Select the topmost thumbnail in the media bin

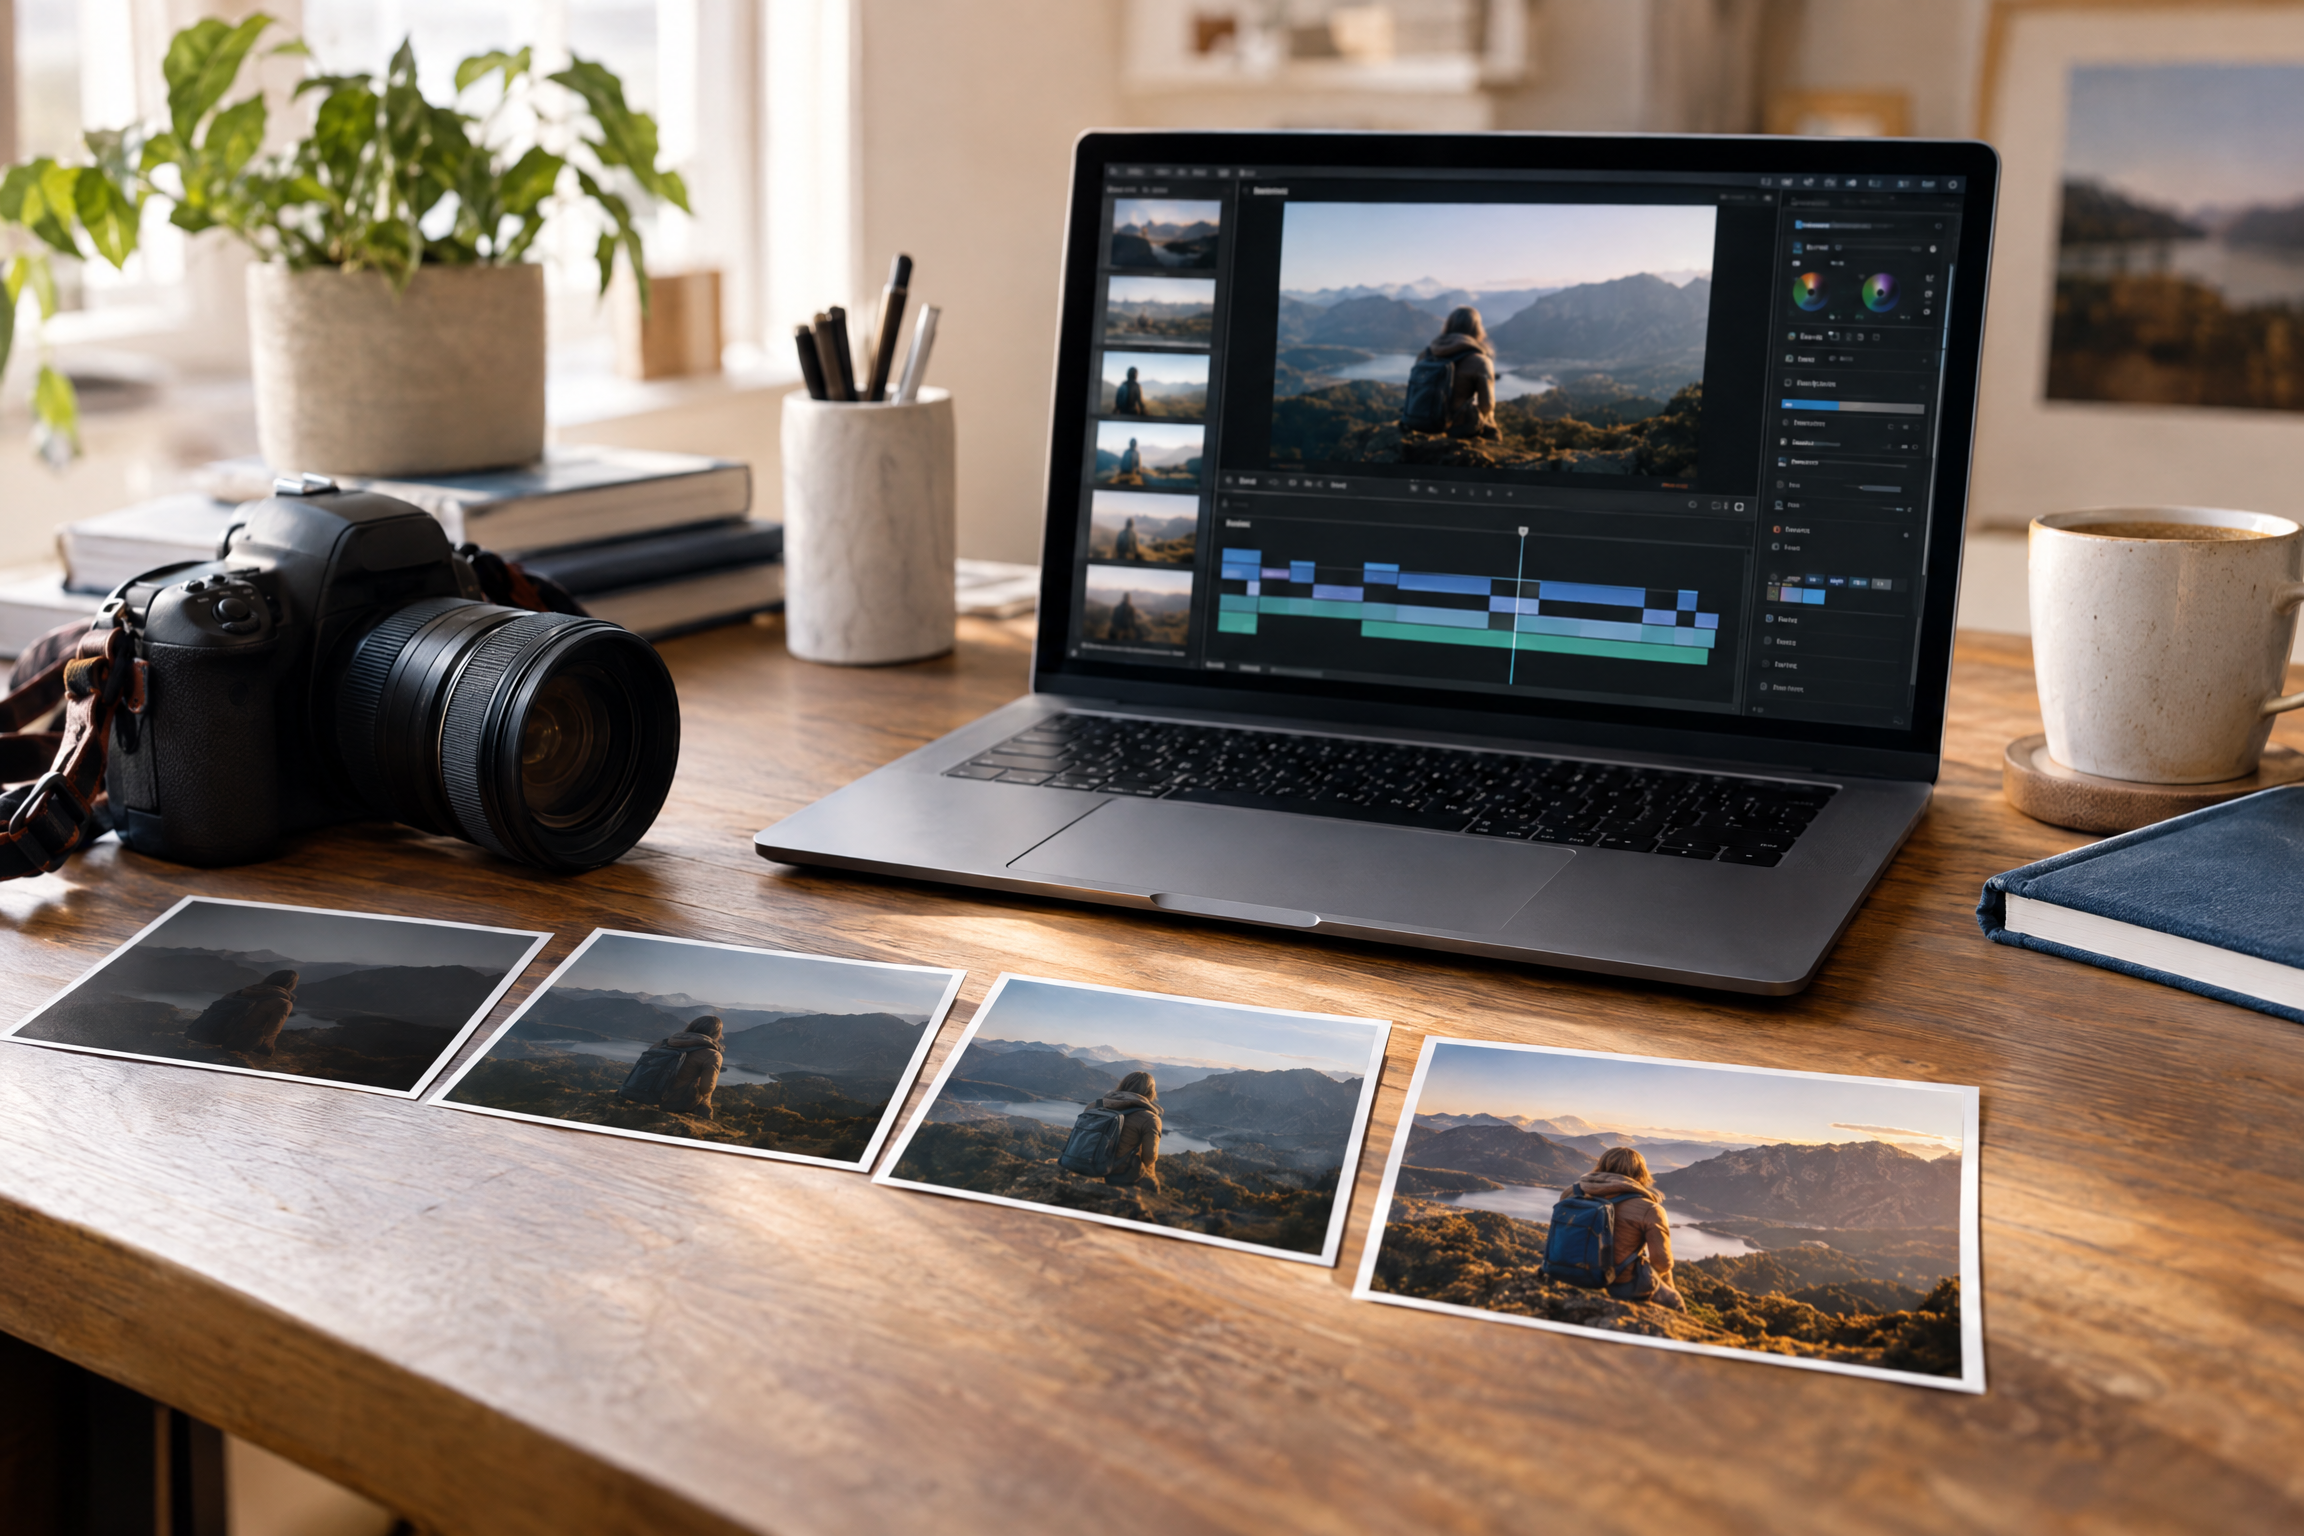1166,233
